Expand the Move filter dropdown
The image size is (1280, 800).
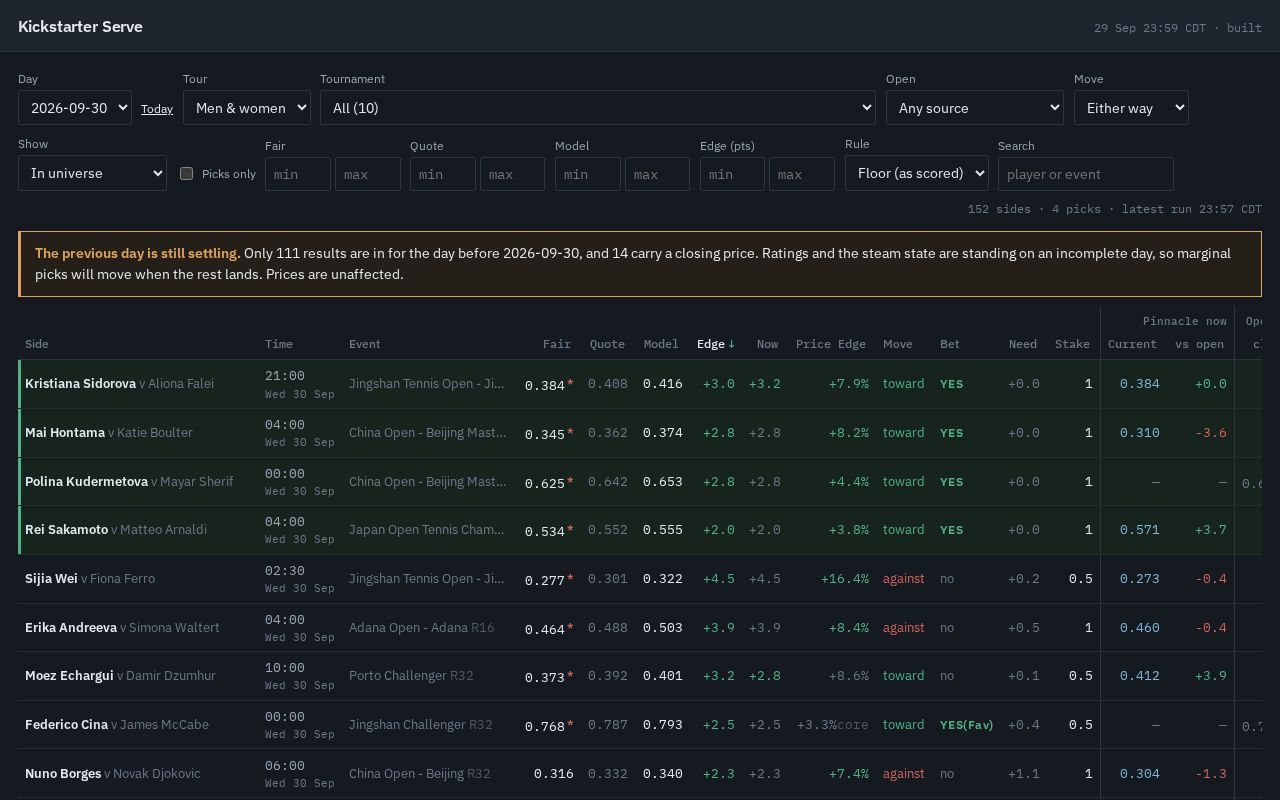click(1131, 108)
